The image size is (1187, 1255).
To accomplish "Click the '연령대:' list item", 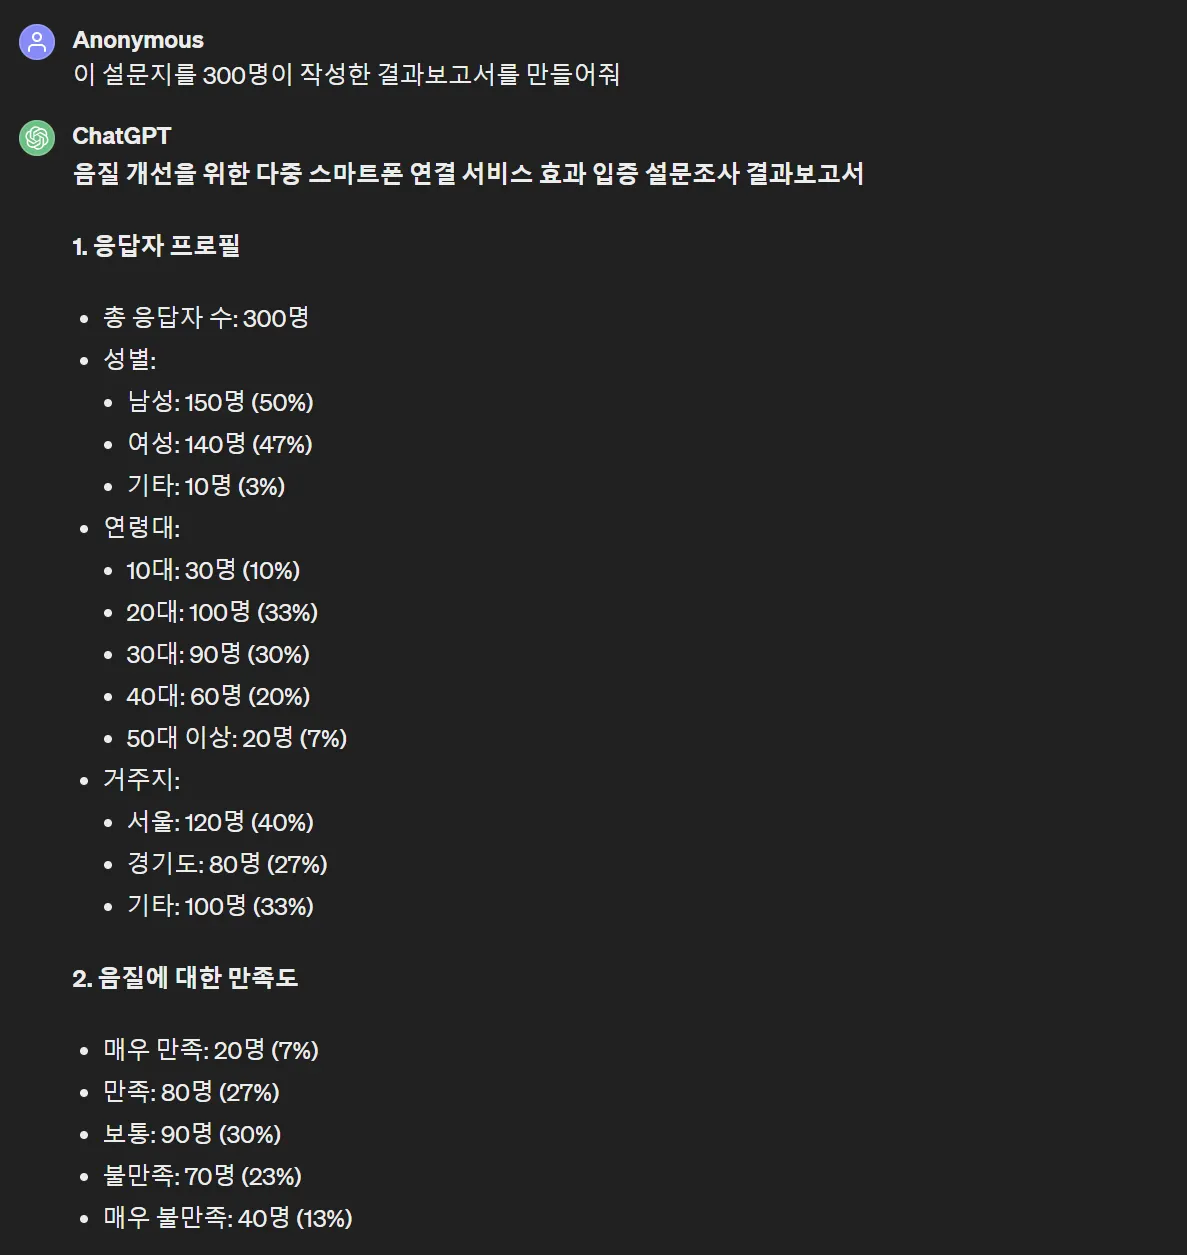I will click(142, 528).
